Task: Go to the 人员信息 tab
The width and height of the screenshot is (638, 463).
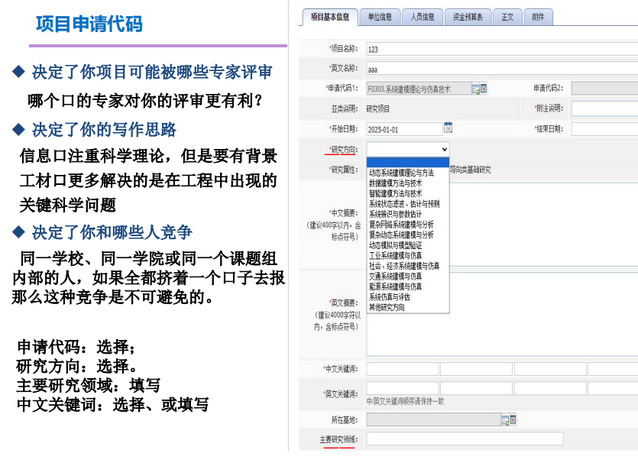Action: tap(422, 17)
